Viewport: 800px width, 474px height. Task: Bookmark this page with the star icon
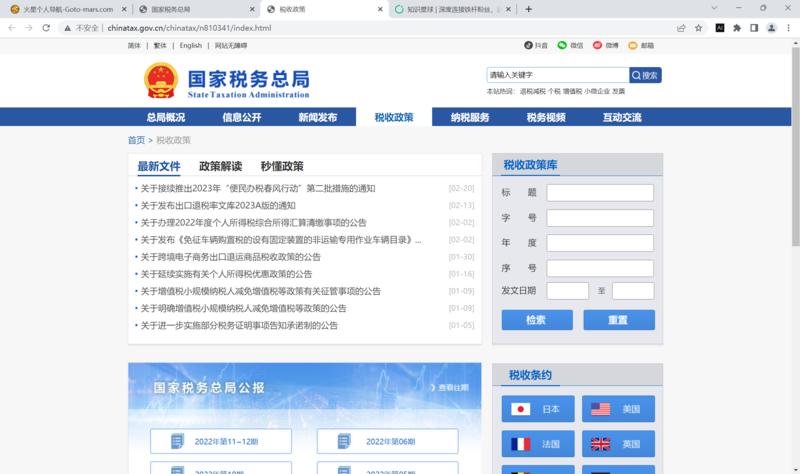[x=698, y=28]
